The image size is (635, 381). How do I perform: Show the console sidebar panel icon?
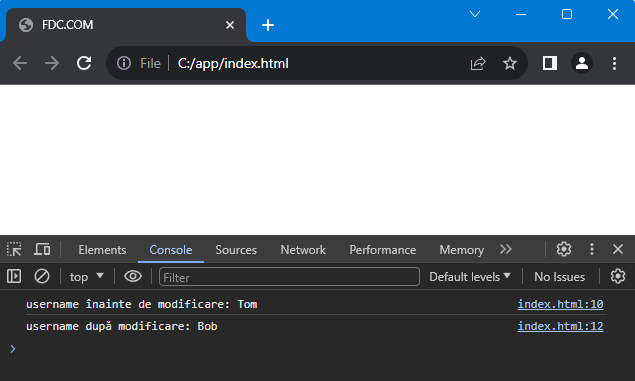click(14, 277)
